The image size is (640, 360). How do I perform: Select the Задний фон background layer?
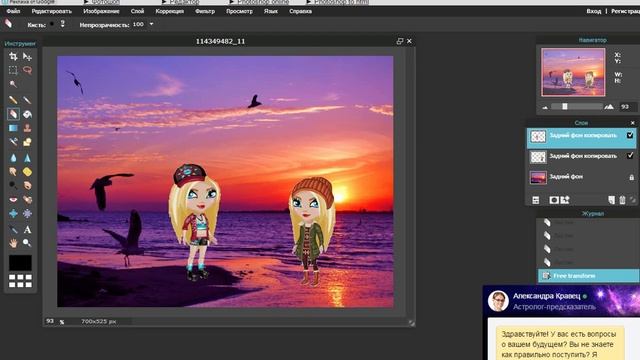[581, 178]
